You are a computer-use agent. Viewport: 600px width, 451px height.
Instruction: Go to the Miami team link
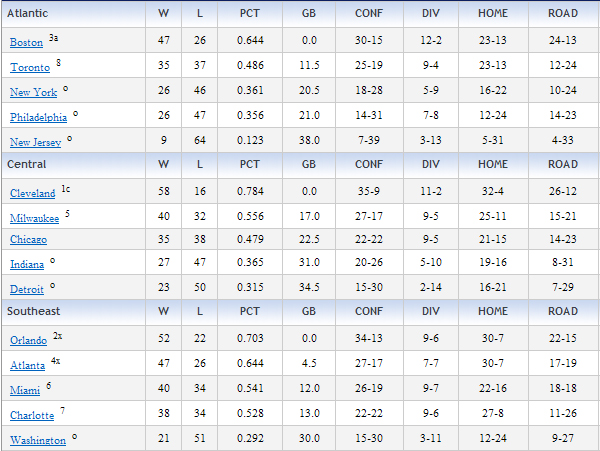pos(25,391)
